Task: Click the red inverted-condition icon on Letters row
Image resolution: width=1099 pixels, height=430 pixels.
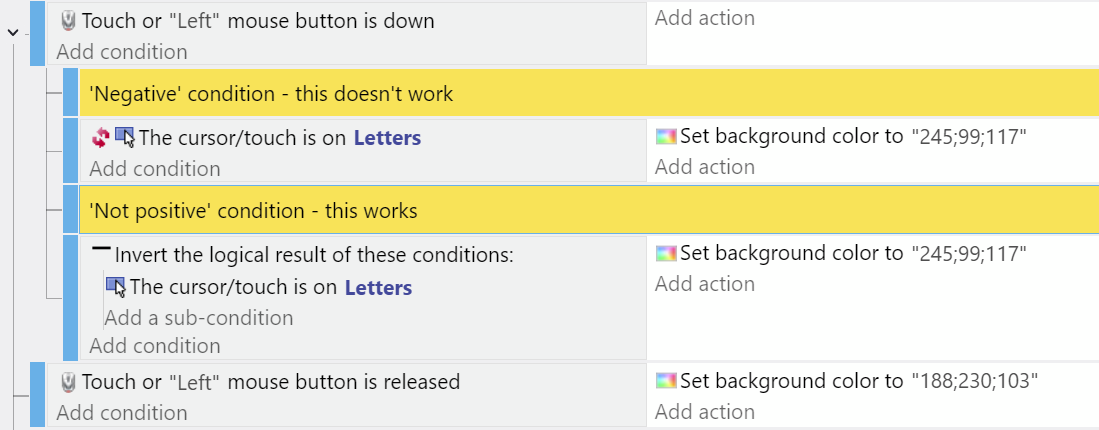Action: [100, 137]
